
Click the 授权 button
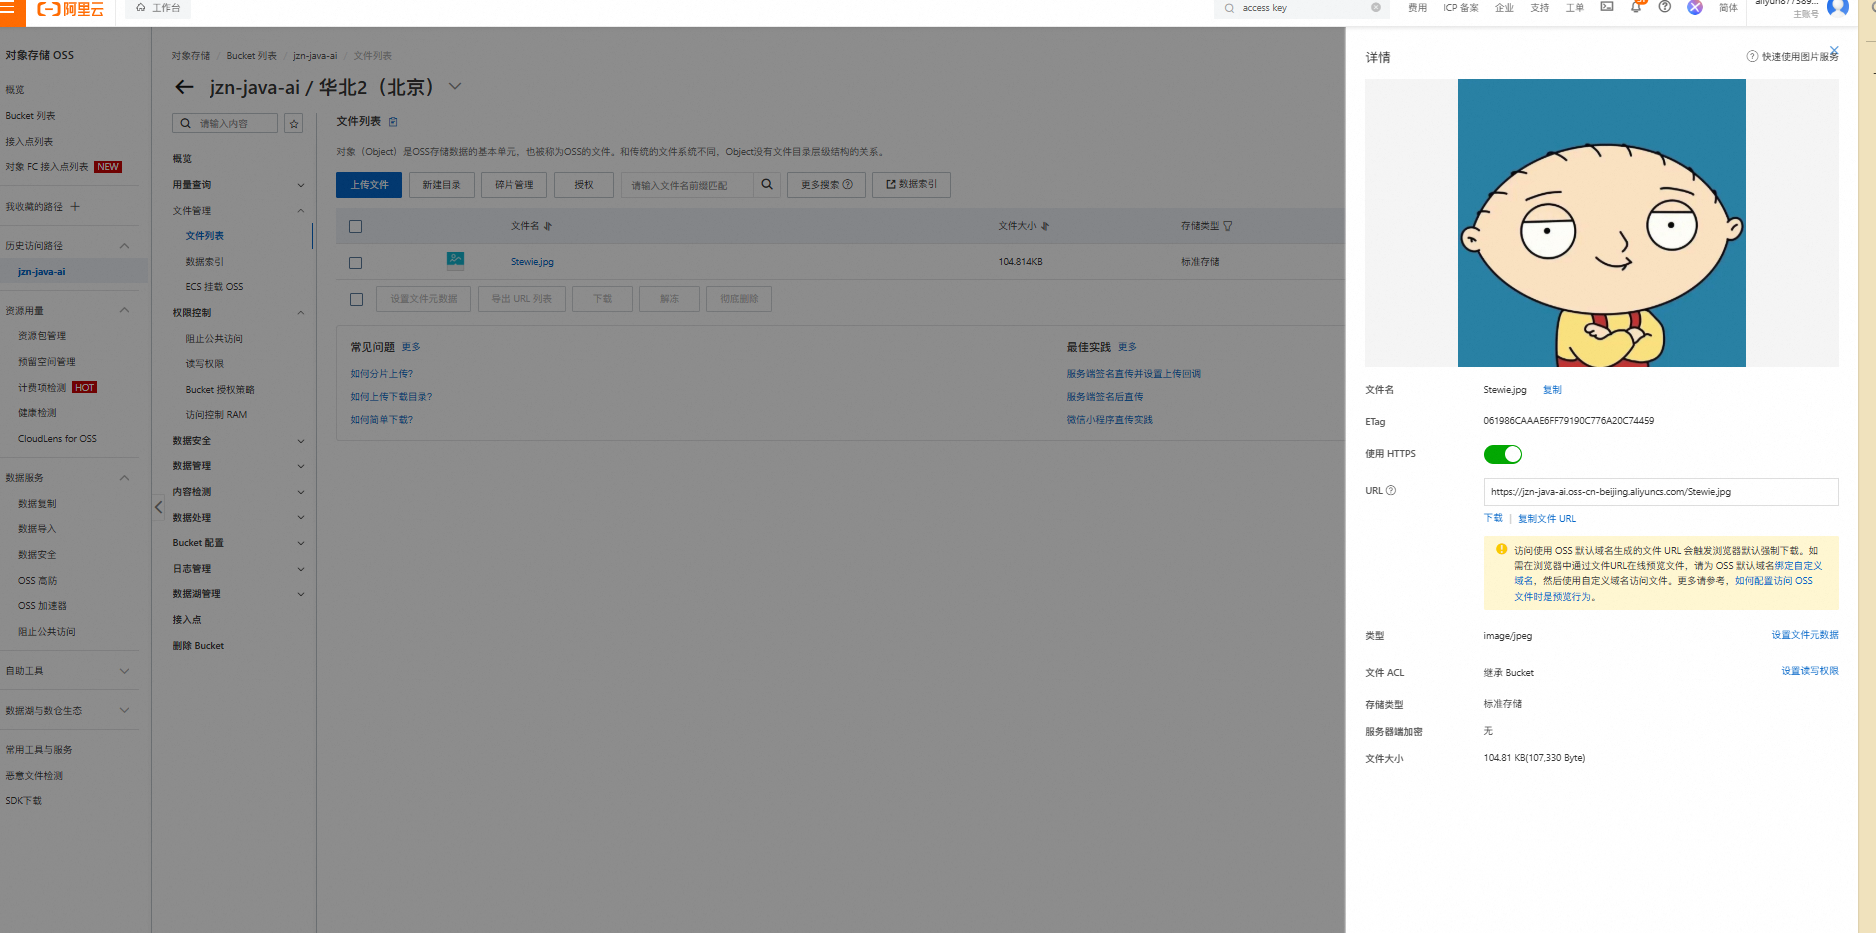584,185
